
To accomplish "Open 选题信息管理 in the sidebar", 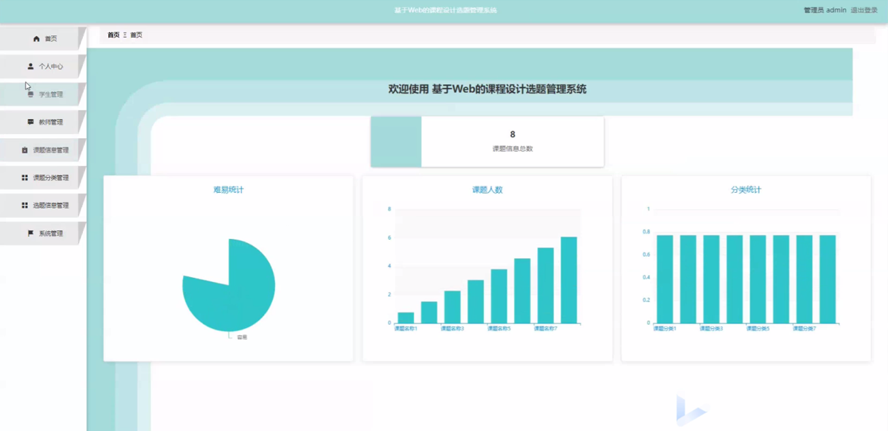I will (x=42, y=205).
